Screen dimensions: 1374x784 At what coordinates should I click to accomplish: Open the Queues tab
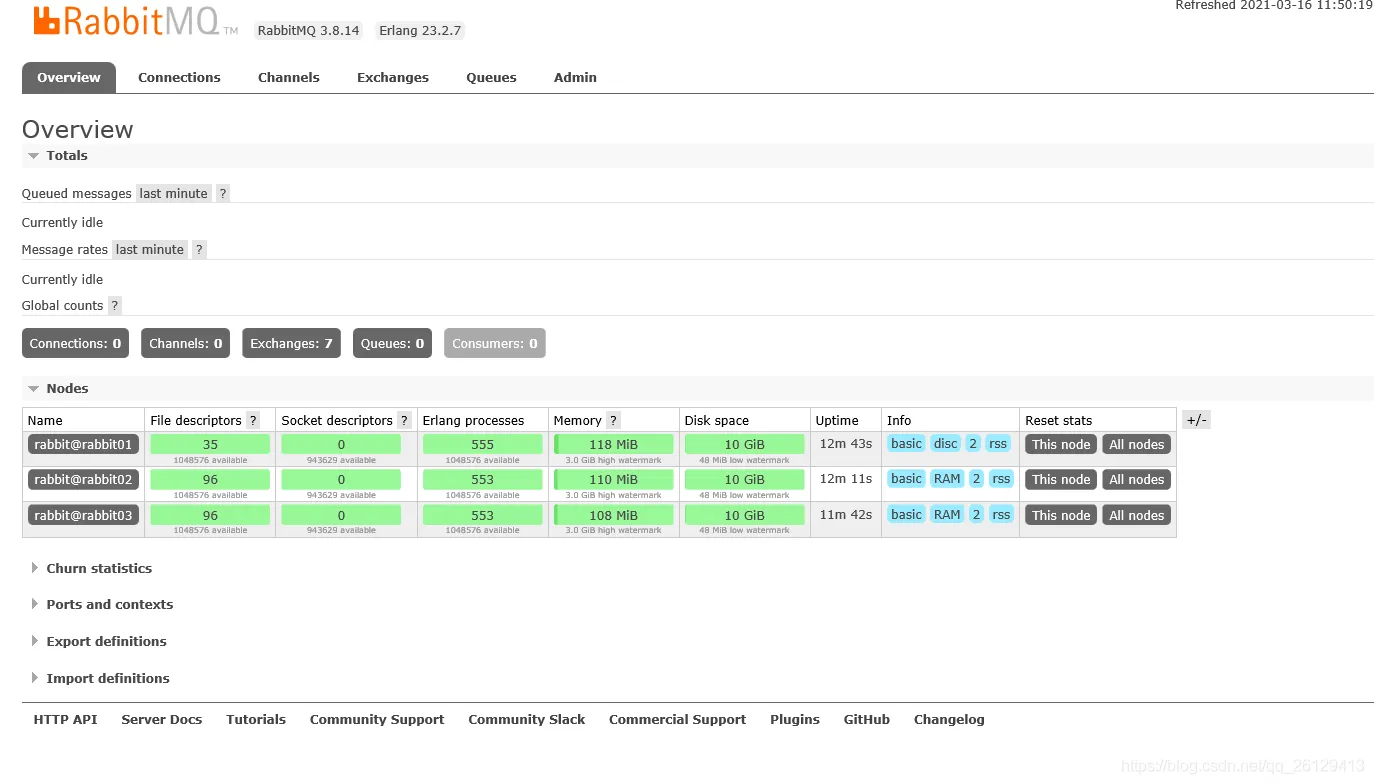pyautogui.click(x=491, y=77)
